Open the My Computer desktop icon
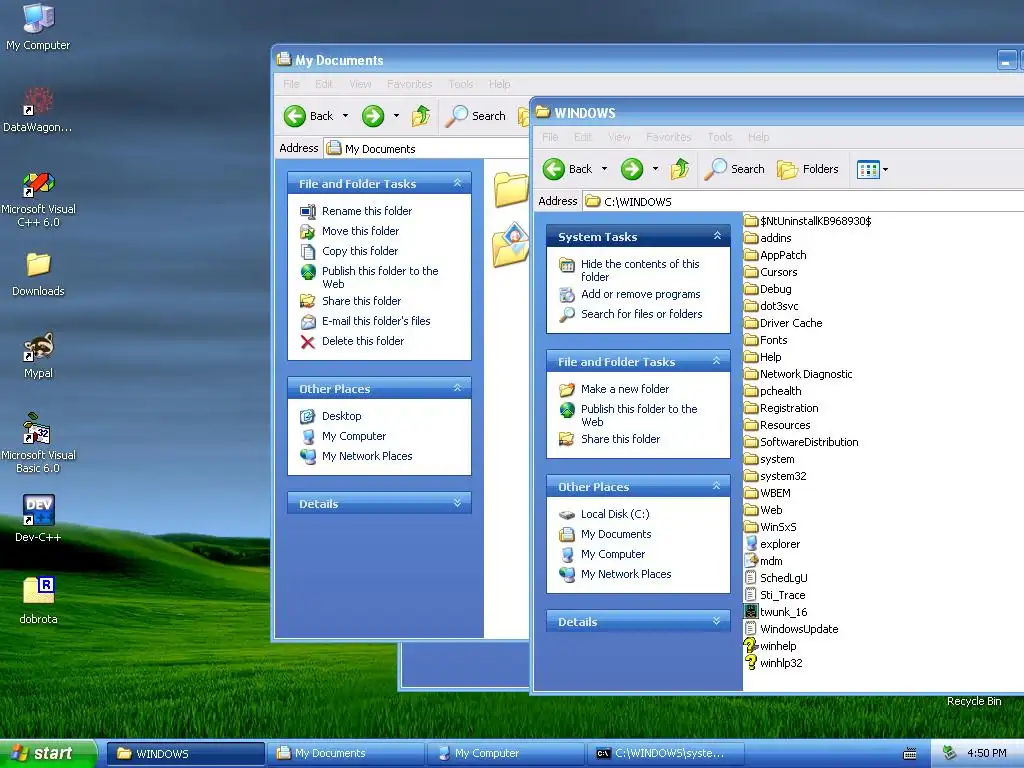This screenshot has height=768, width=1024. 38,27
